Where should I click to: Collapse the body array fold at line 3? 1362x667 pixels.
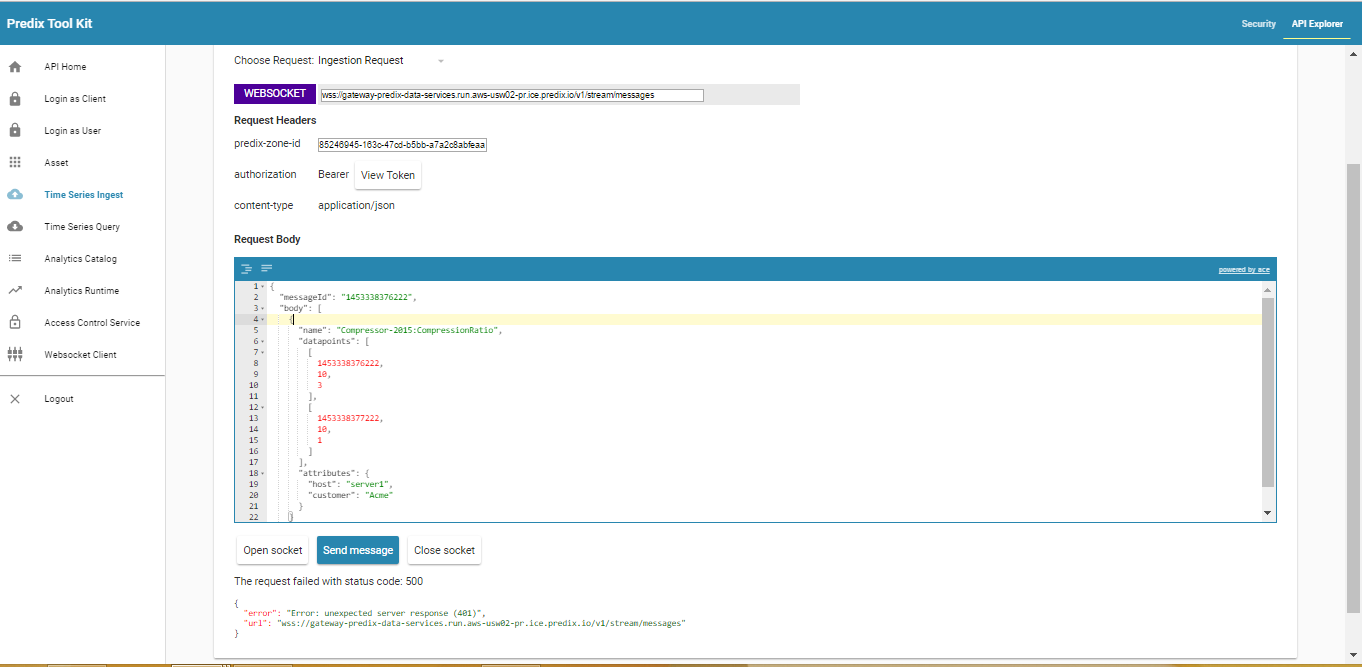[x=262, y=309]
